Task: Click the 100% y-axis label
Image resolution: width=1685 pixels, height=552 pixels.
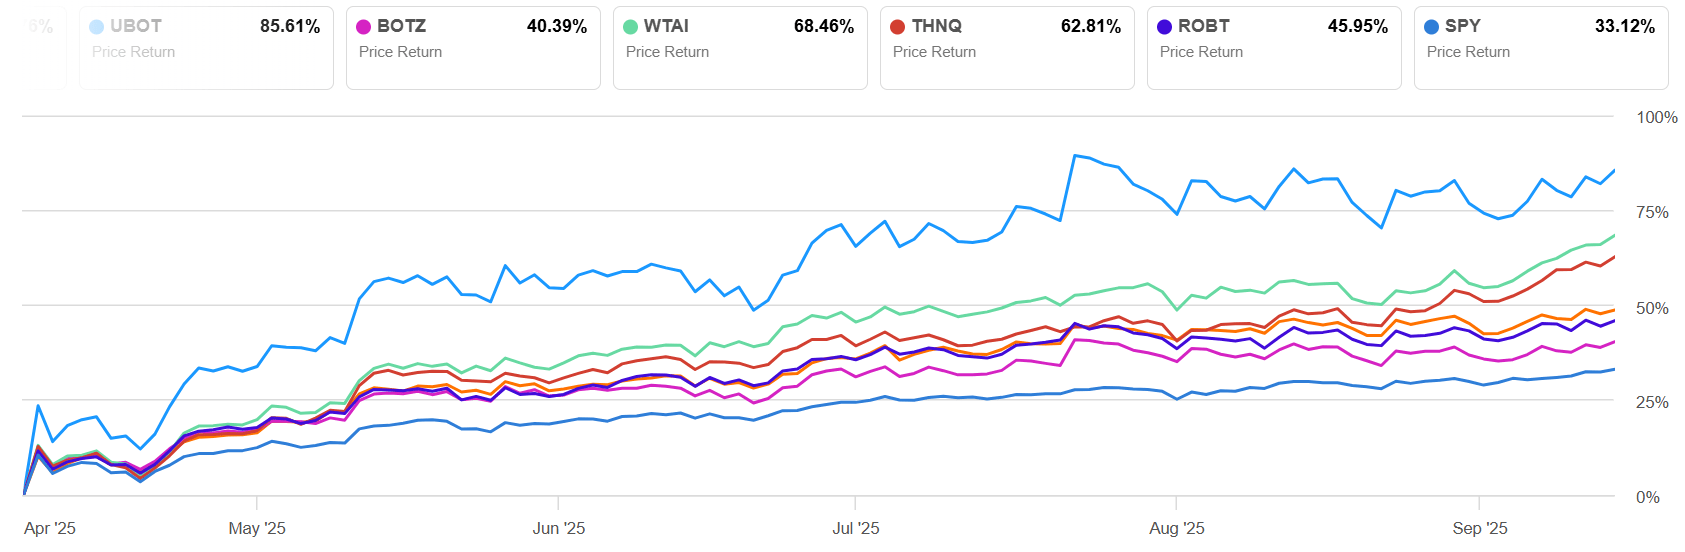Action: point(1657,118)
